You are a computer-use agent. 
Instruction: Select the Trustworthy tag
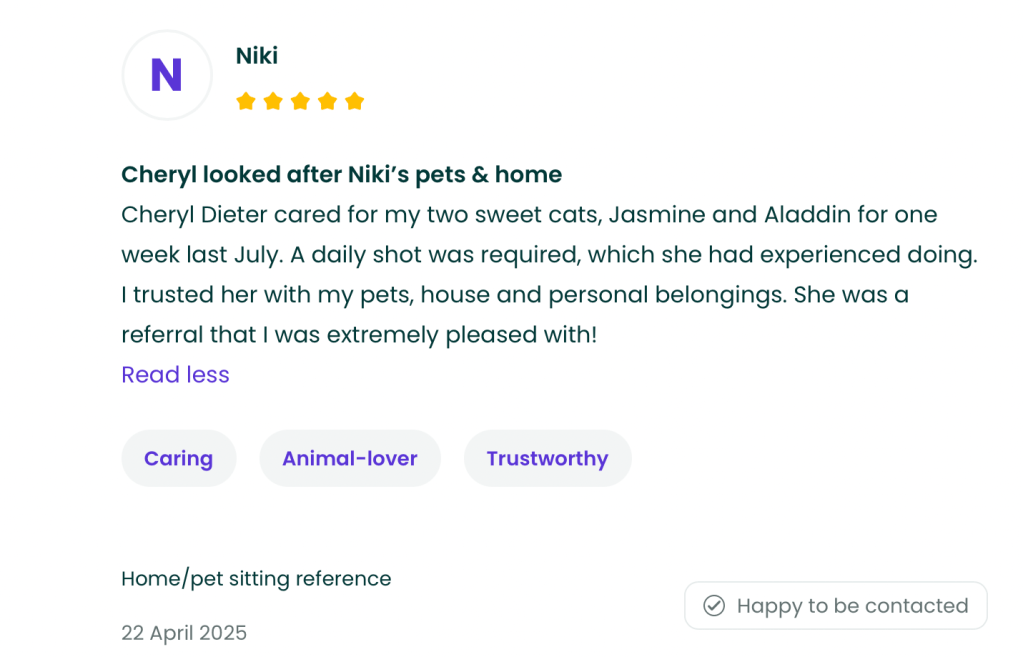547,459
